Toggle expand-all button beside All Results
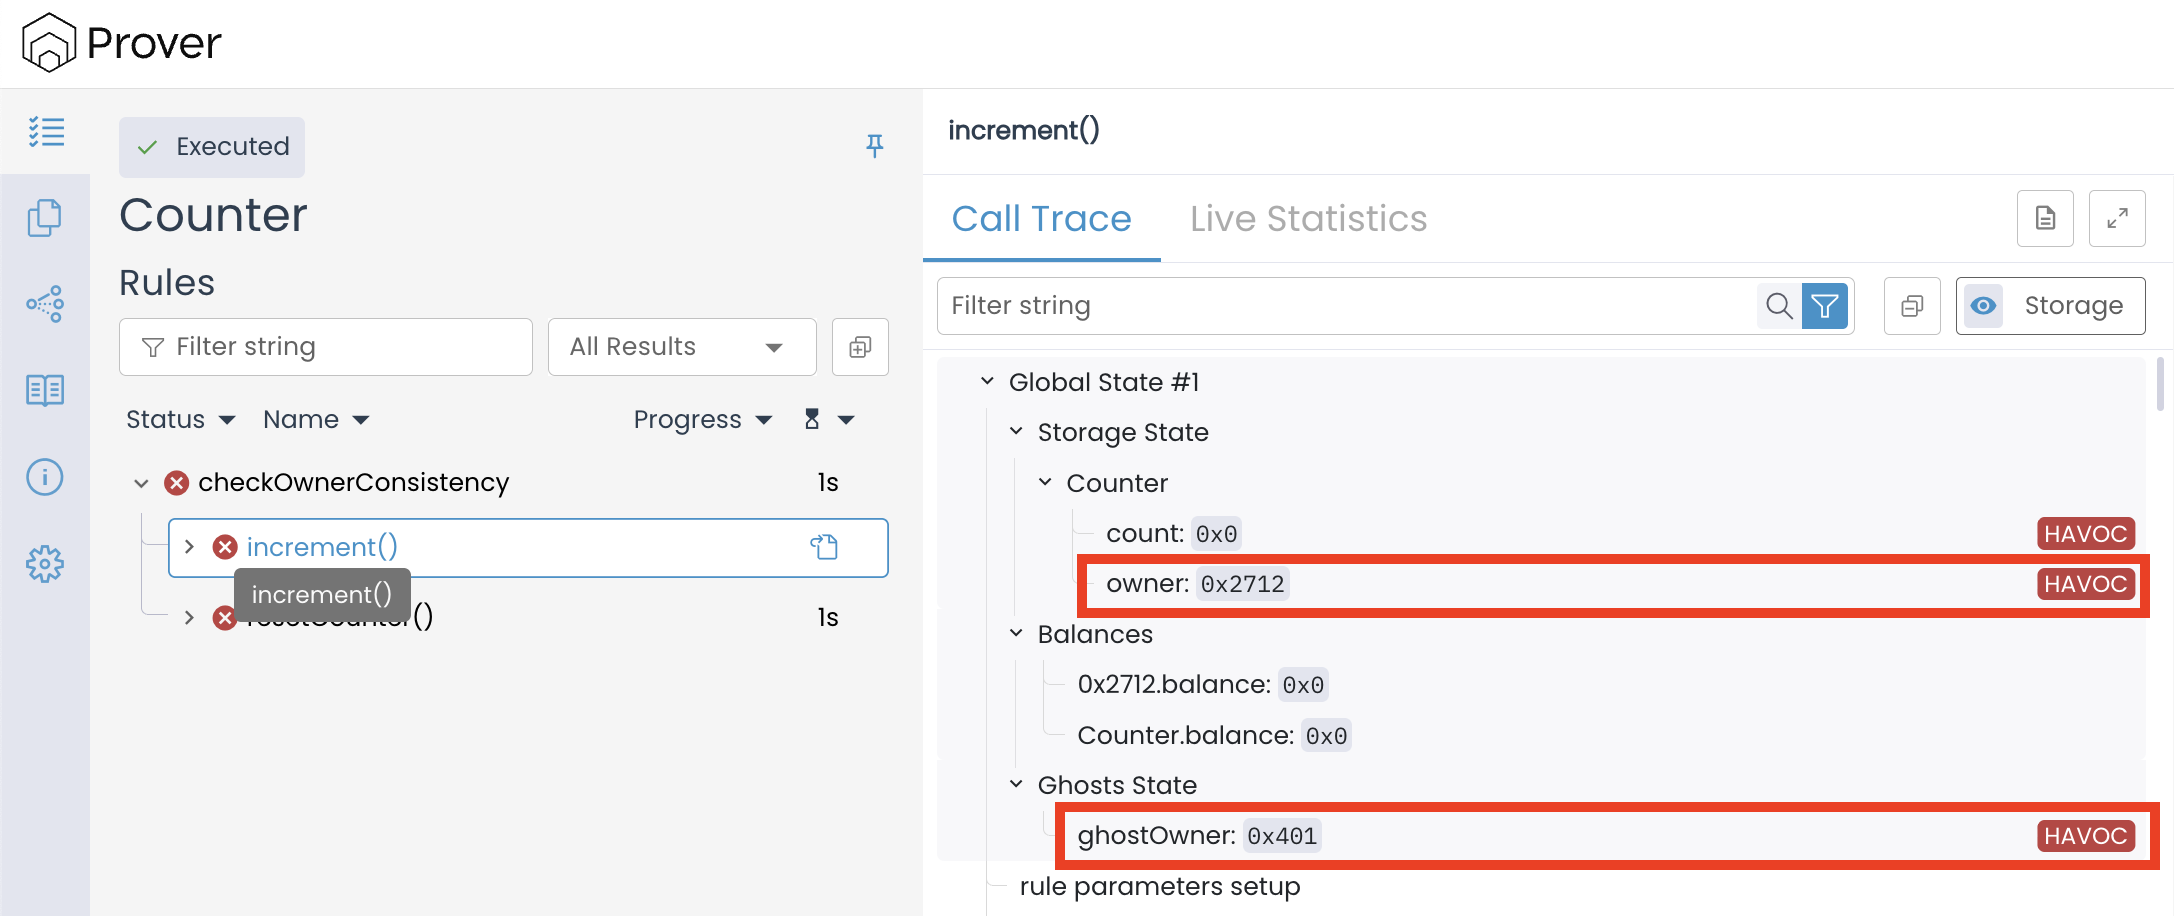The height and width of the screenshot is (916, 2174). click(860, 347)
